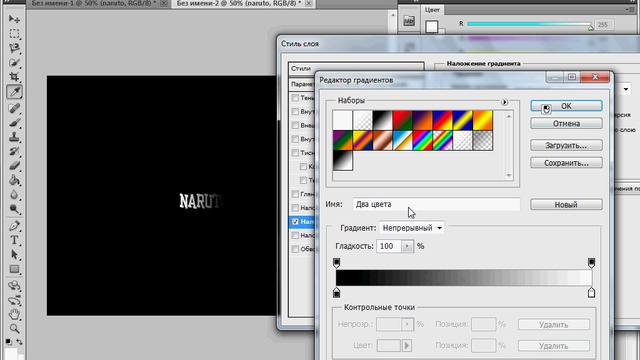640x360 pixels.
Task: Click the 'Загрузить...' button
Action: click(x=566, y=145)
